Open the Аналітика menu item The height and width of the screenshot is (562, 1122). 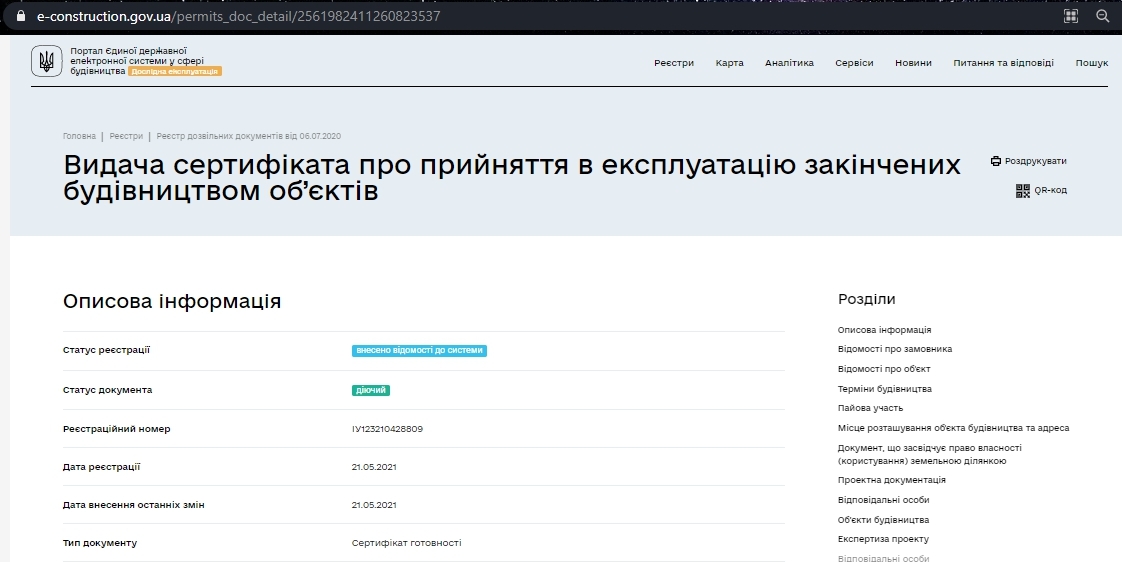[x=789, y=63]
